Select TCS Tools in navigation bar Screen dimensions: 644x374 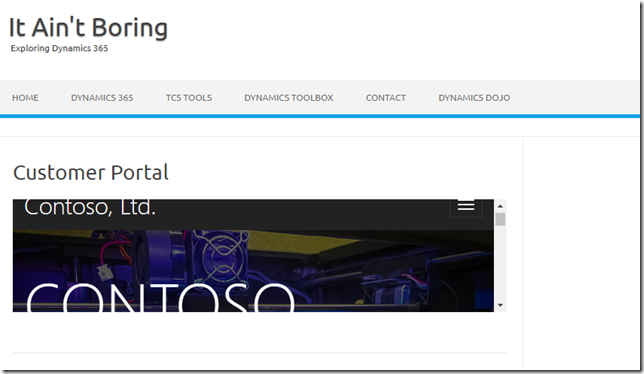pyautogui.click(x=189, y=98)
